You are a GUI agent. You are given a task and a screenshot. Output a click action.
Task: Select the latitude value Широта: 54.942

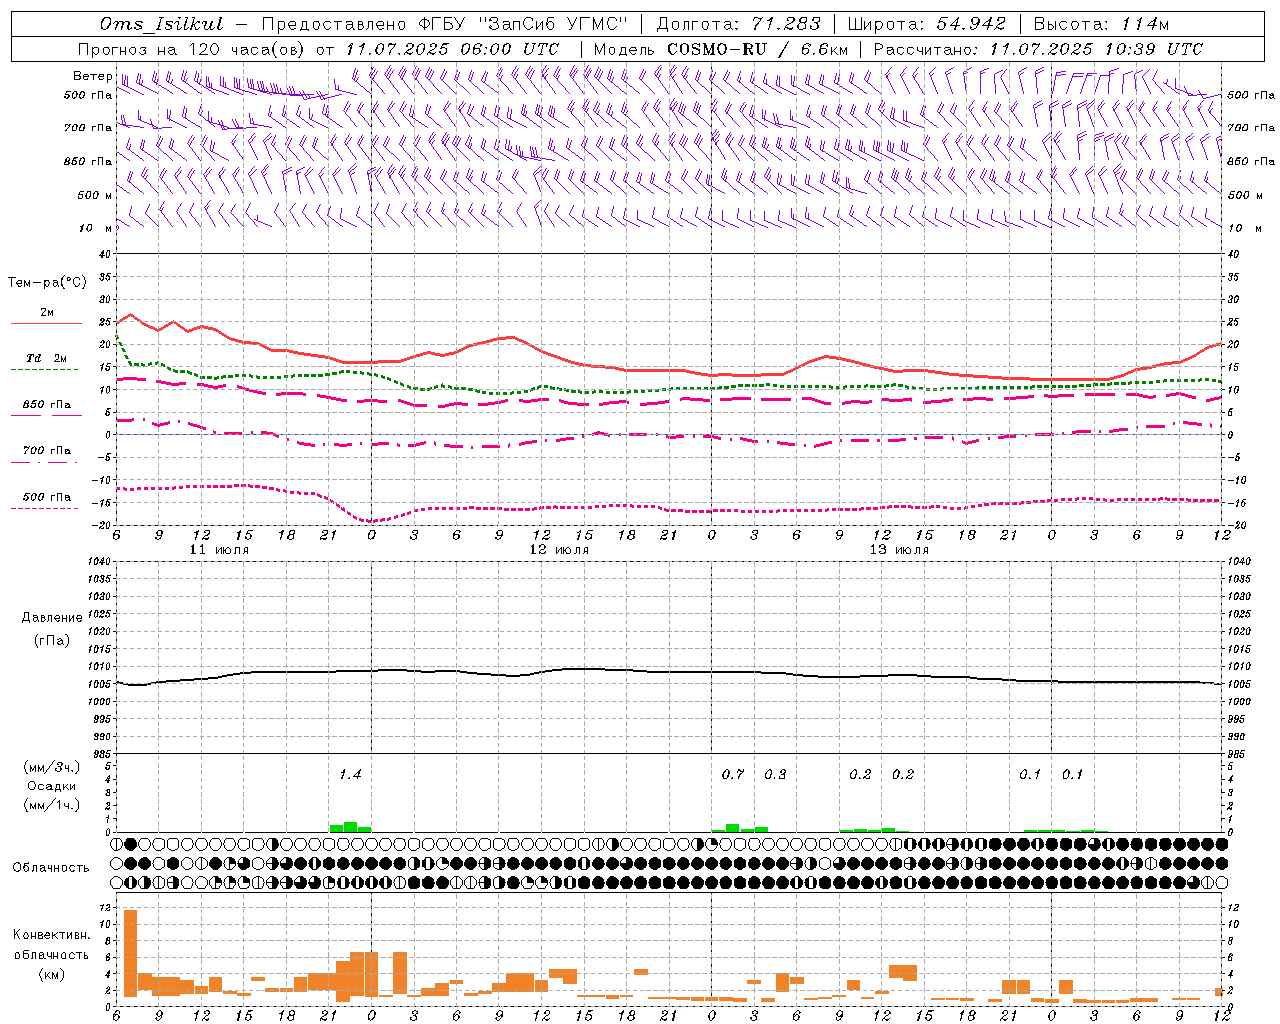pyautogui.click(x=927, y=24)
